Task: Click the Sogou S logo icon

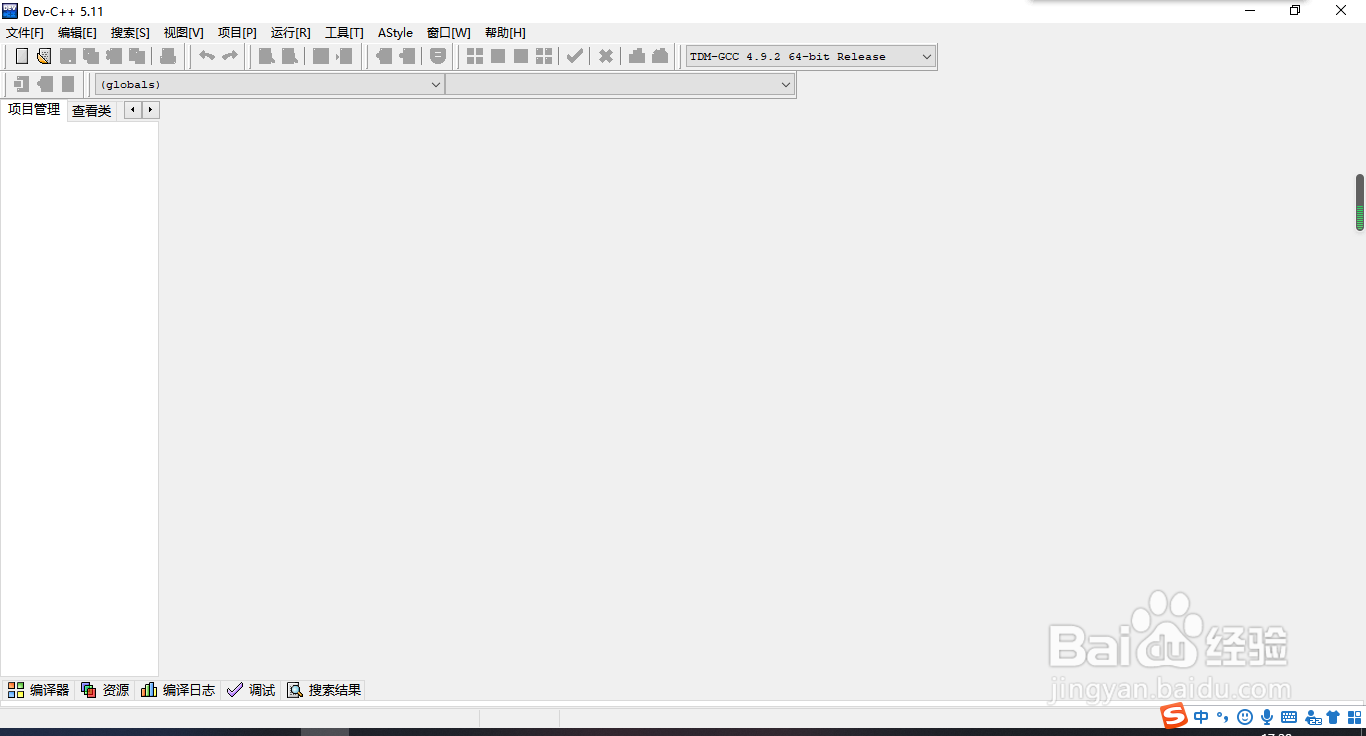Action: tap(1173, 716)
